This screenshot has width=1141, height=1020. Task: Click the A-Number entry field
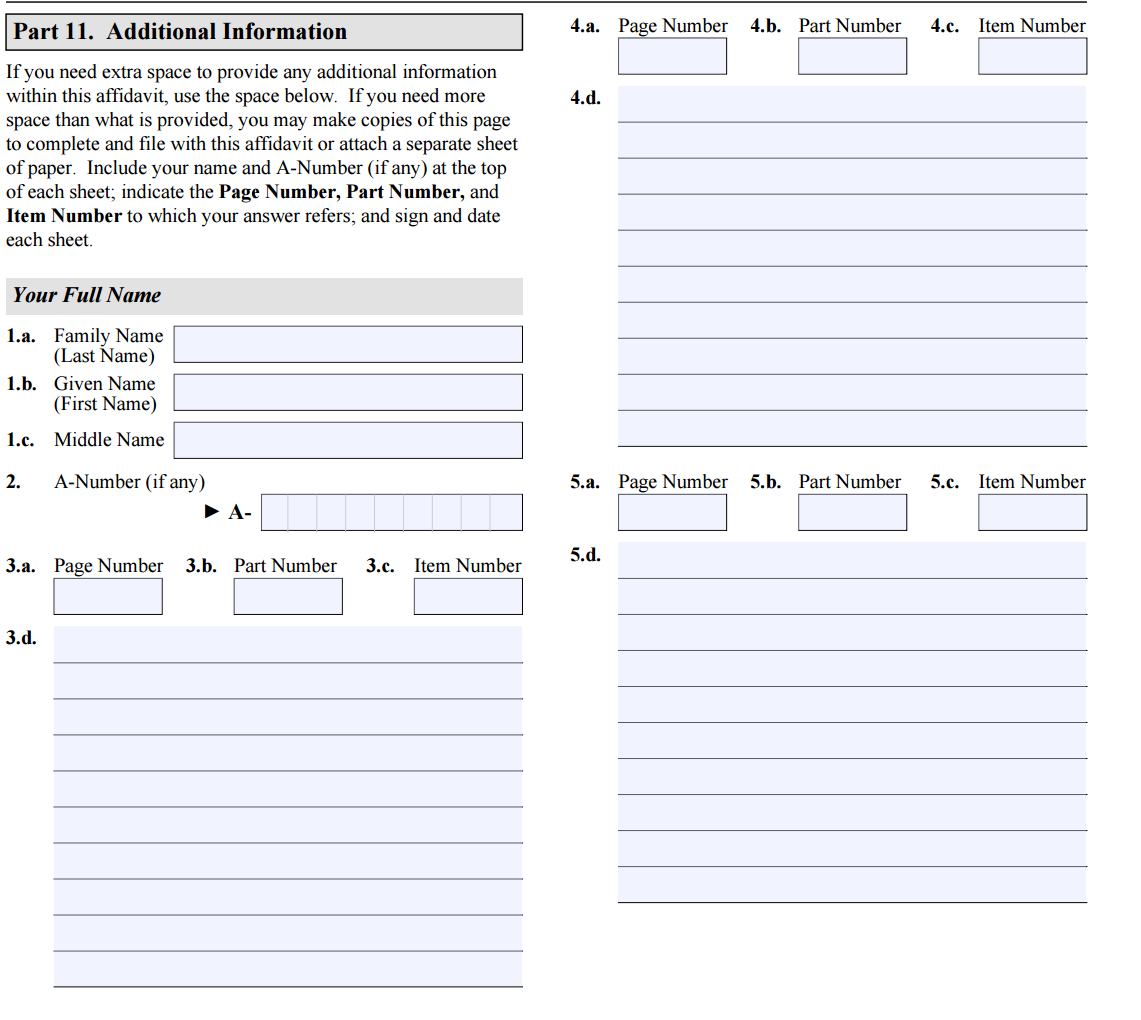391,512
